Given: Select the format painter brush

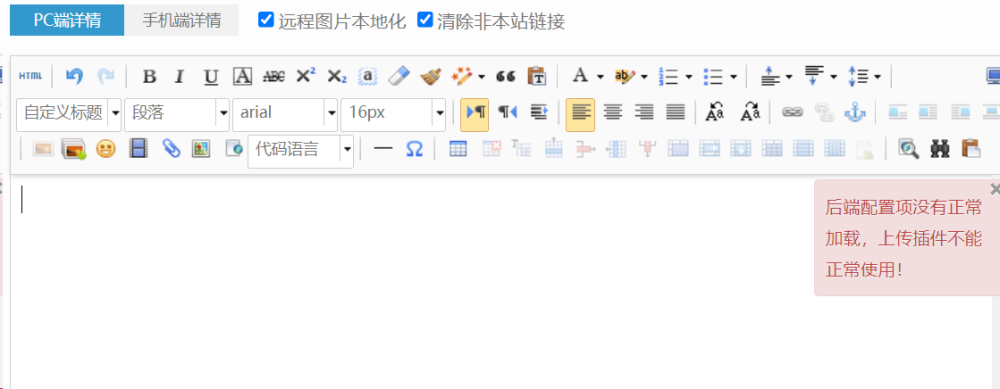Looking at the screenshot, I should 430,77.
